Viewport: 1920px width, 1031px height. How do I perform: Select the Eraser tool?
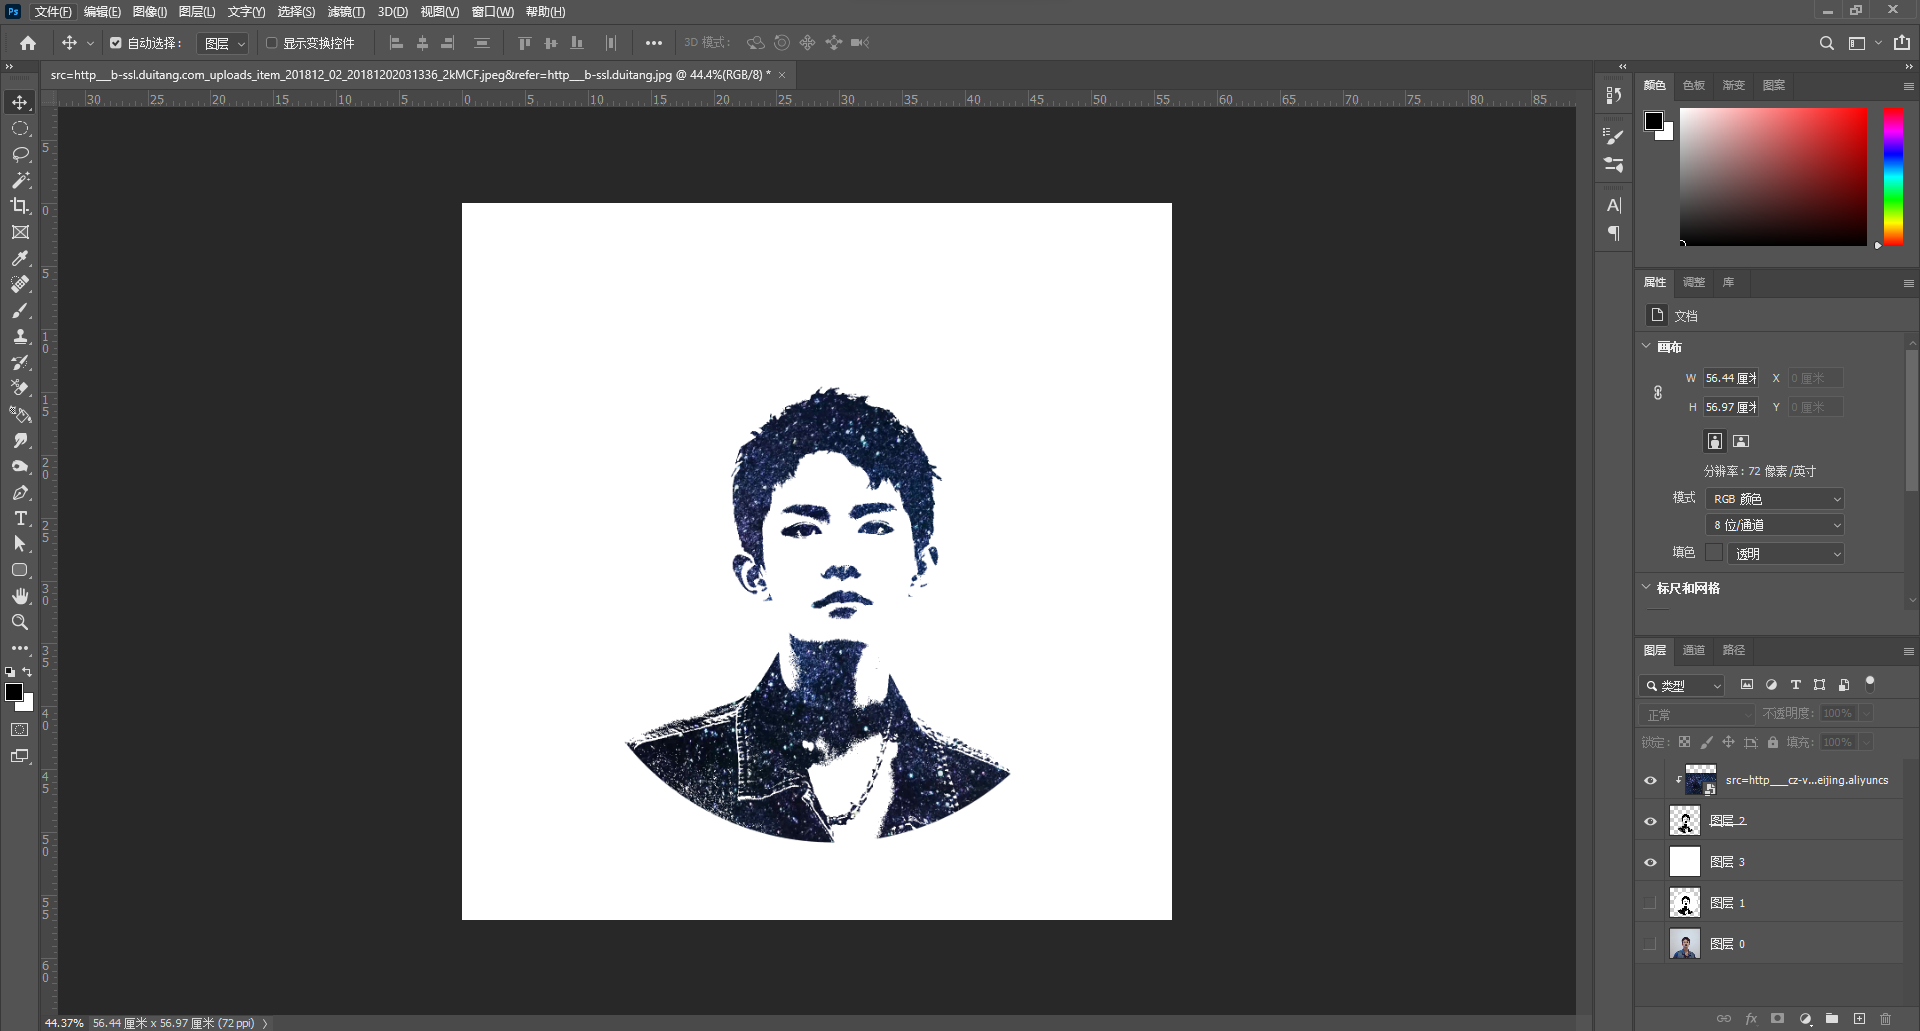coord(20,389)
